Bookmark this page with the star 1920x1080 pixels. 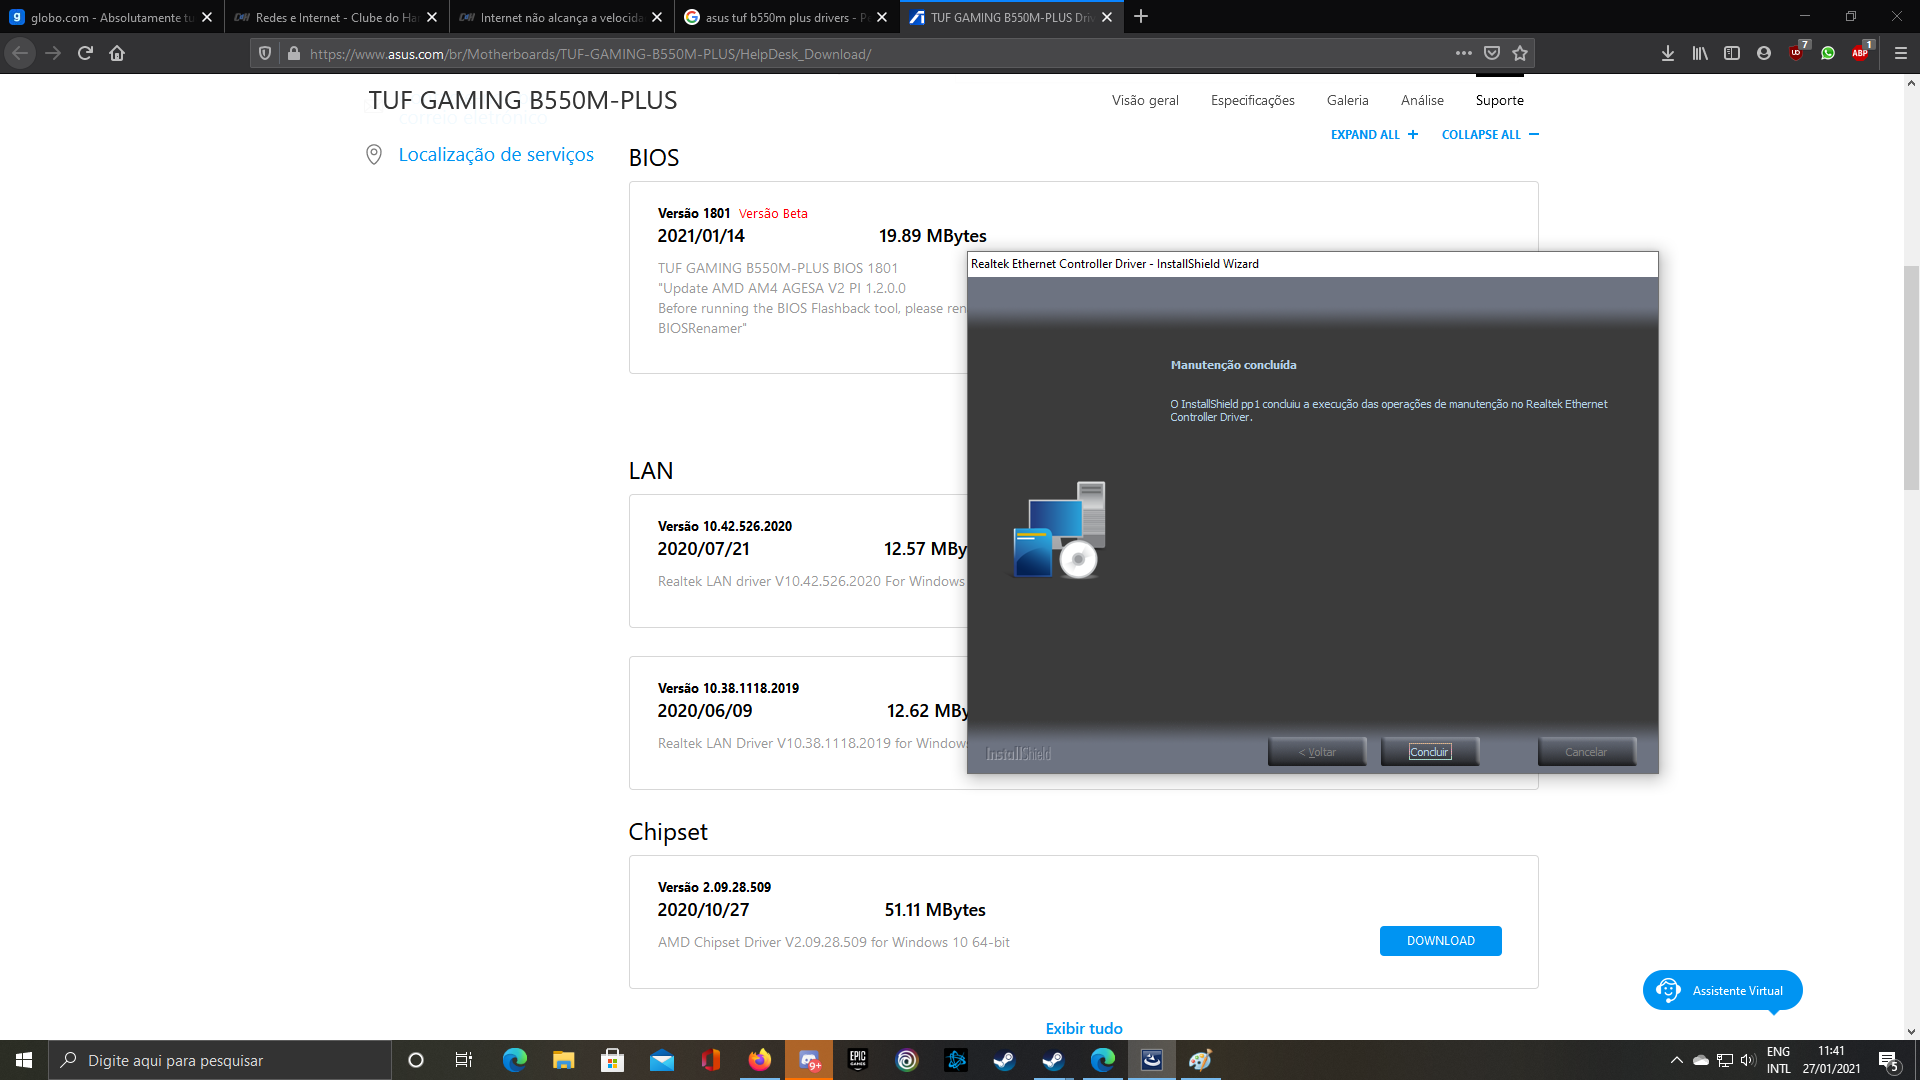click(x=1520, y=53)
